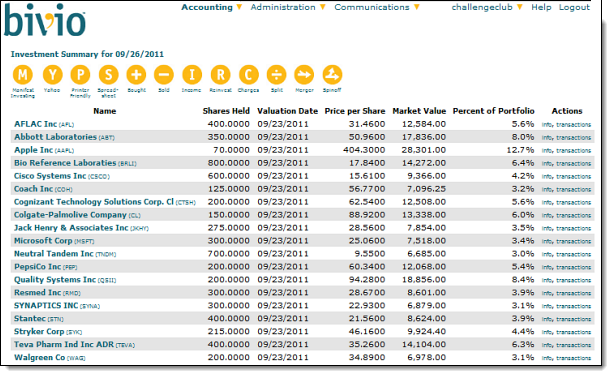Screen dimensions: 612x376
Task: Click the Yahoo Y icon
Action: pyautogui.click(x=52, y=75)
